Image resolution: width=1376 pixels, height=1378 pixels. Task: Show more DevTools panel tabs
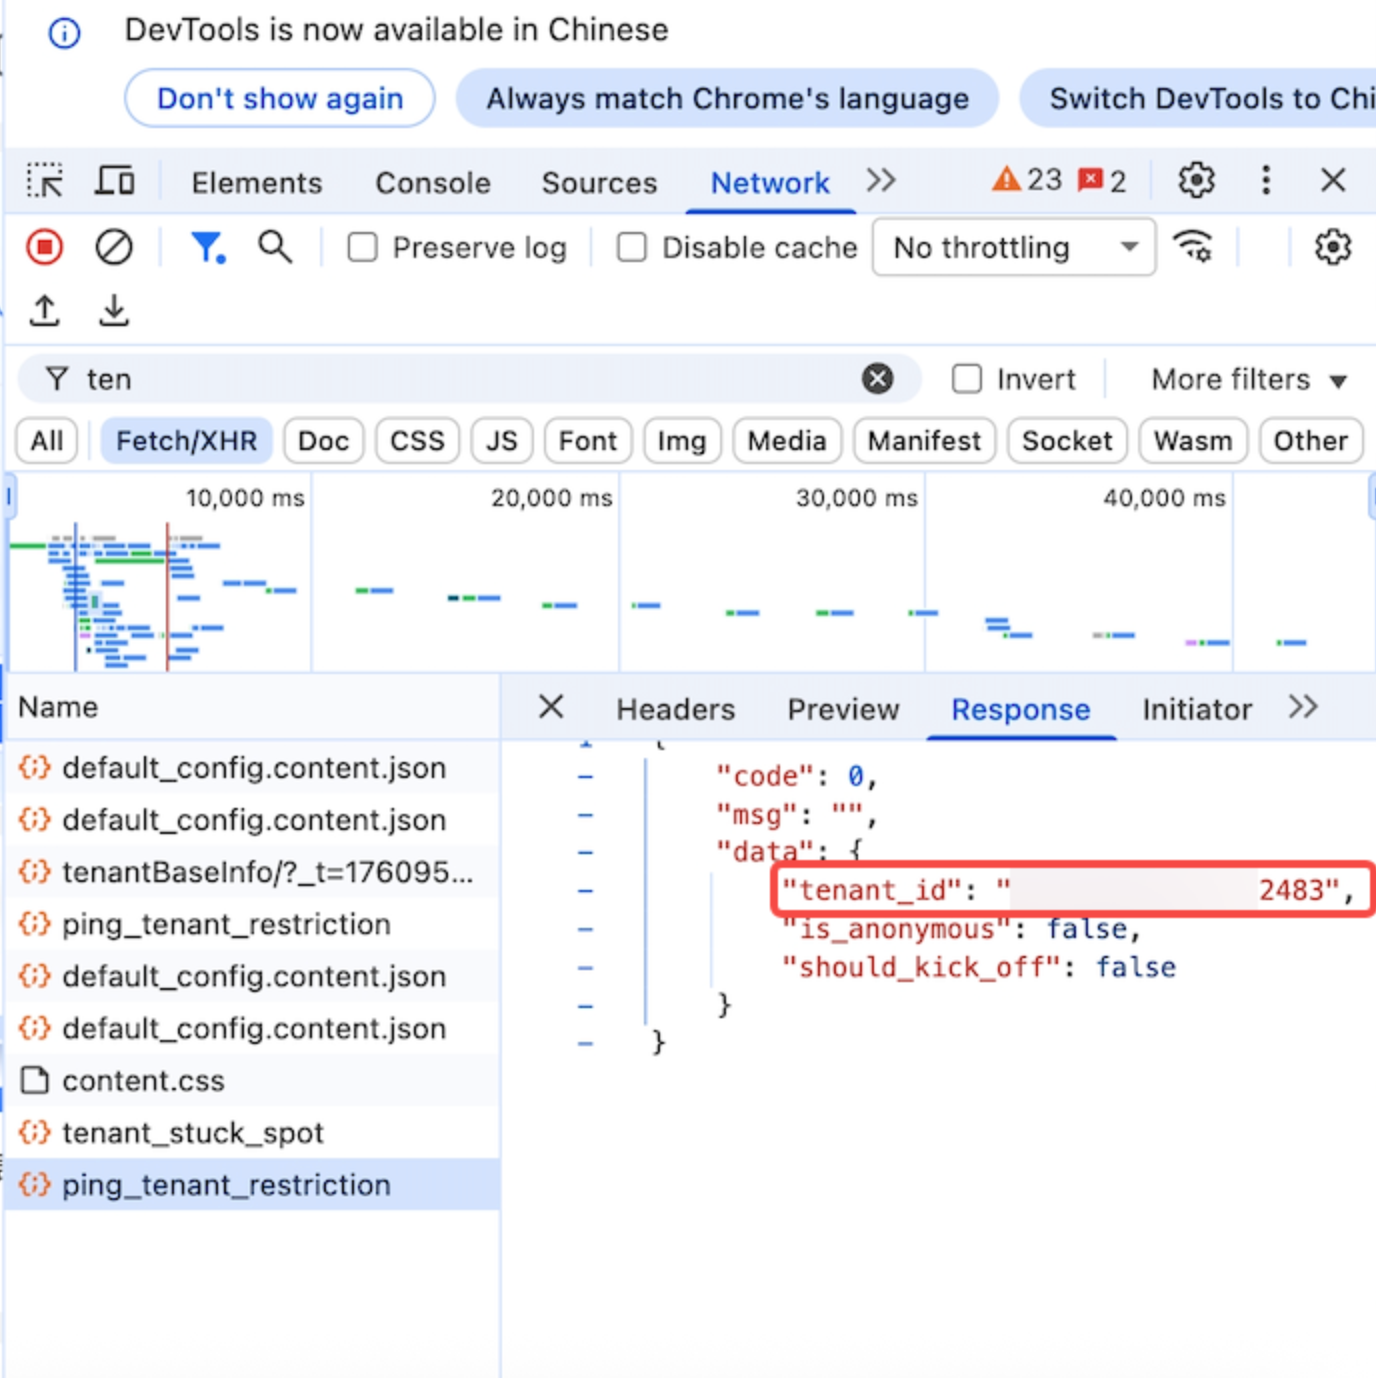click(881, 181)
